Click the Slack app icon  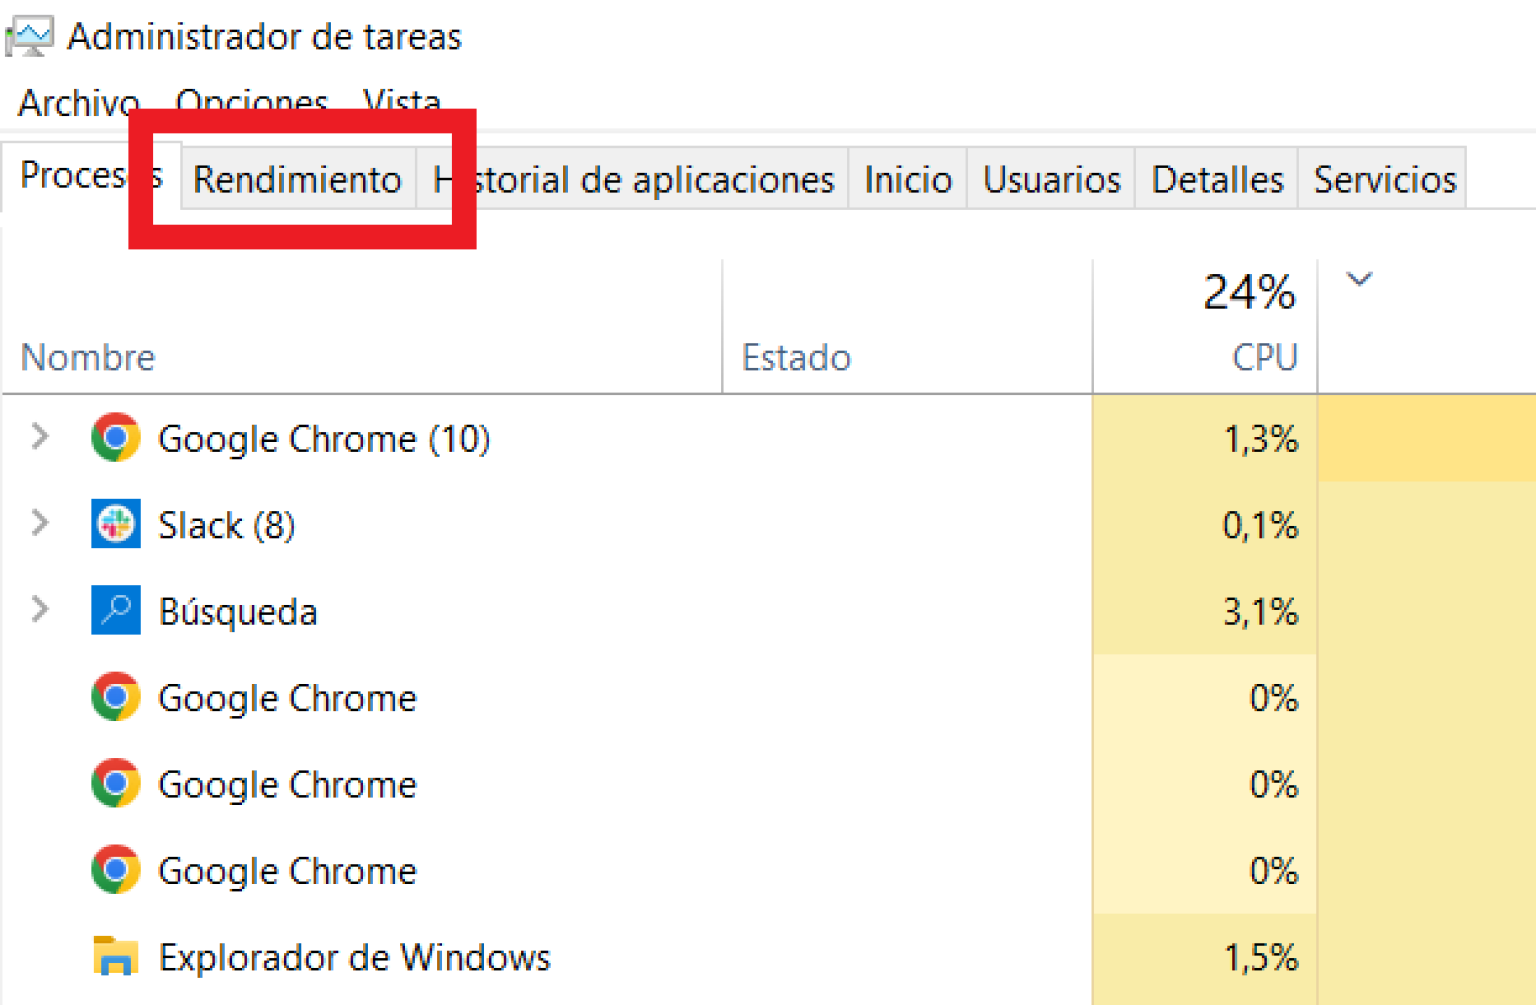pyautogui.click(x=115, y=524)
